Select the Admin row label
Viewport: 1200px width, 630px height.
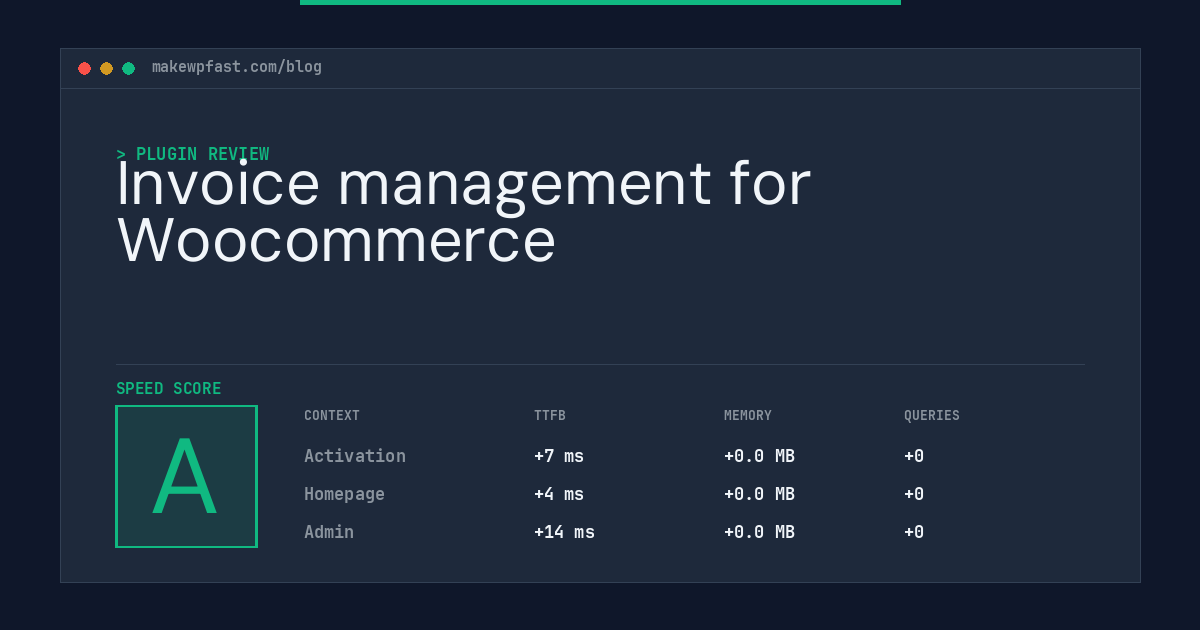(329, 532)
